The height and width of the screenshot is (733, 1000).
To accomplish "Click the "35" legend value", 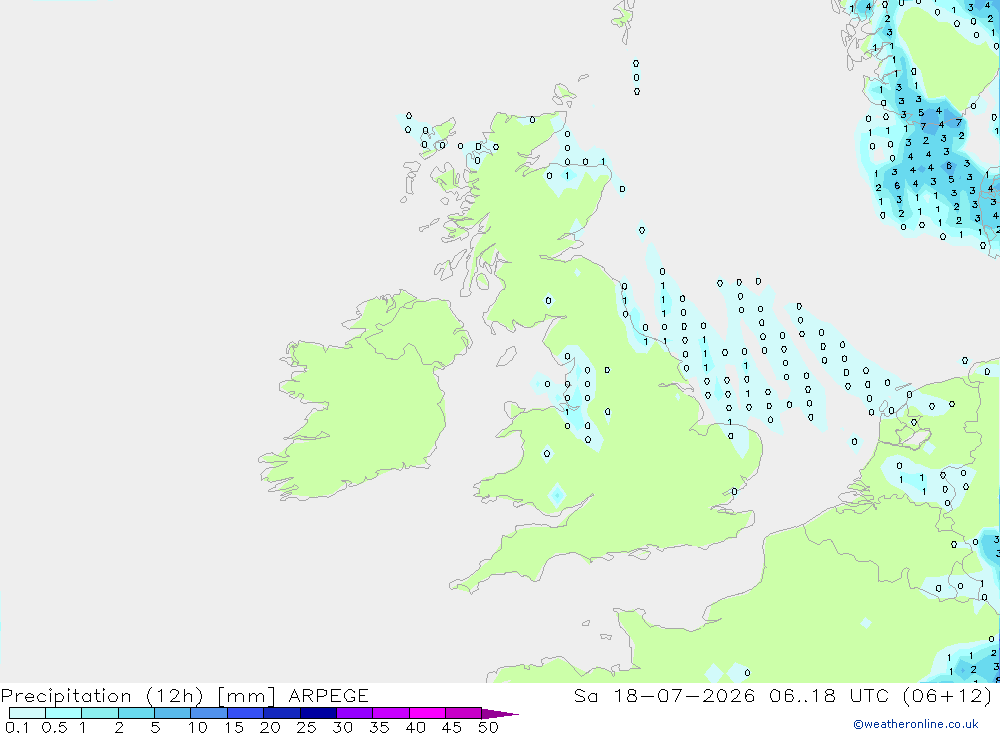I will 379,727.
